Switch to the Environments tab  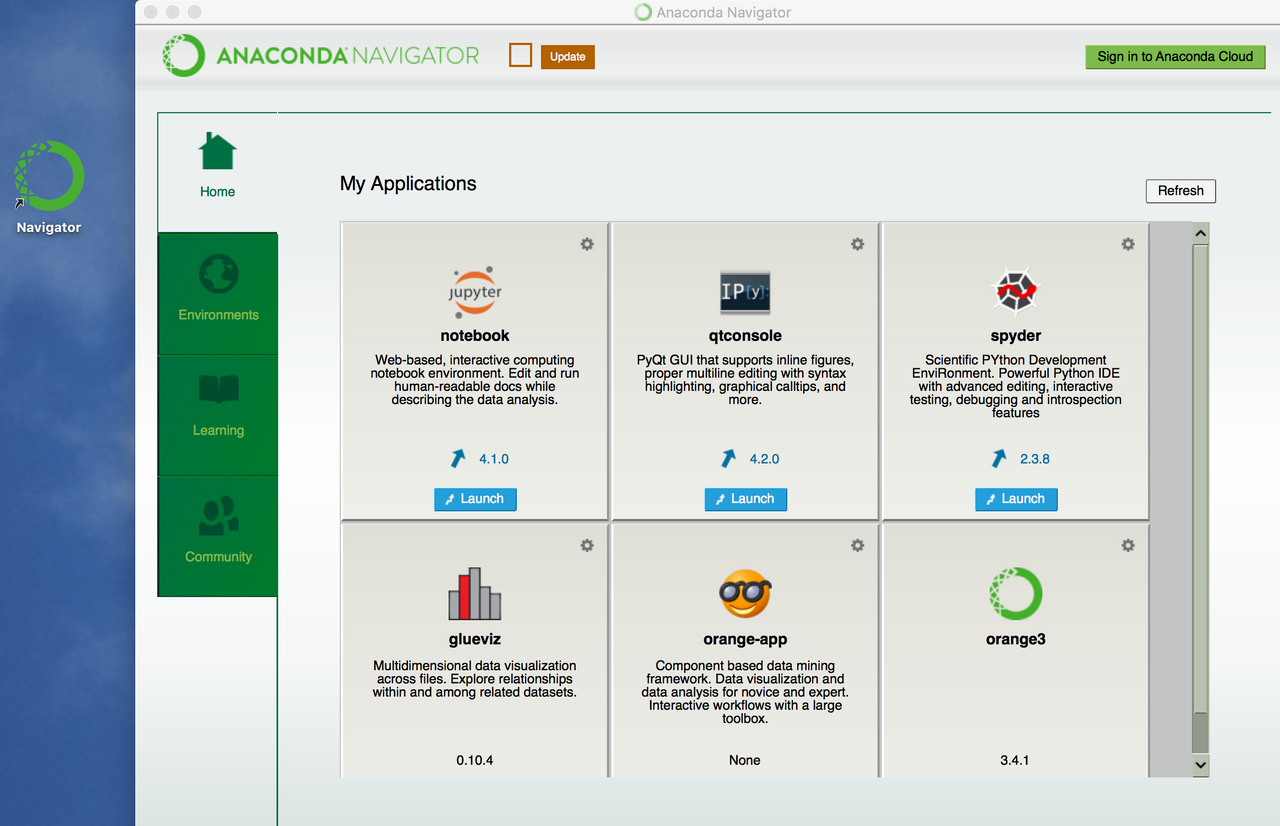click(218, 293)
